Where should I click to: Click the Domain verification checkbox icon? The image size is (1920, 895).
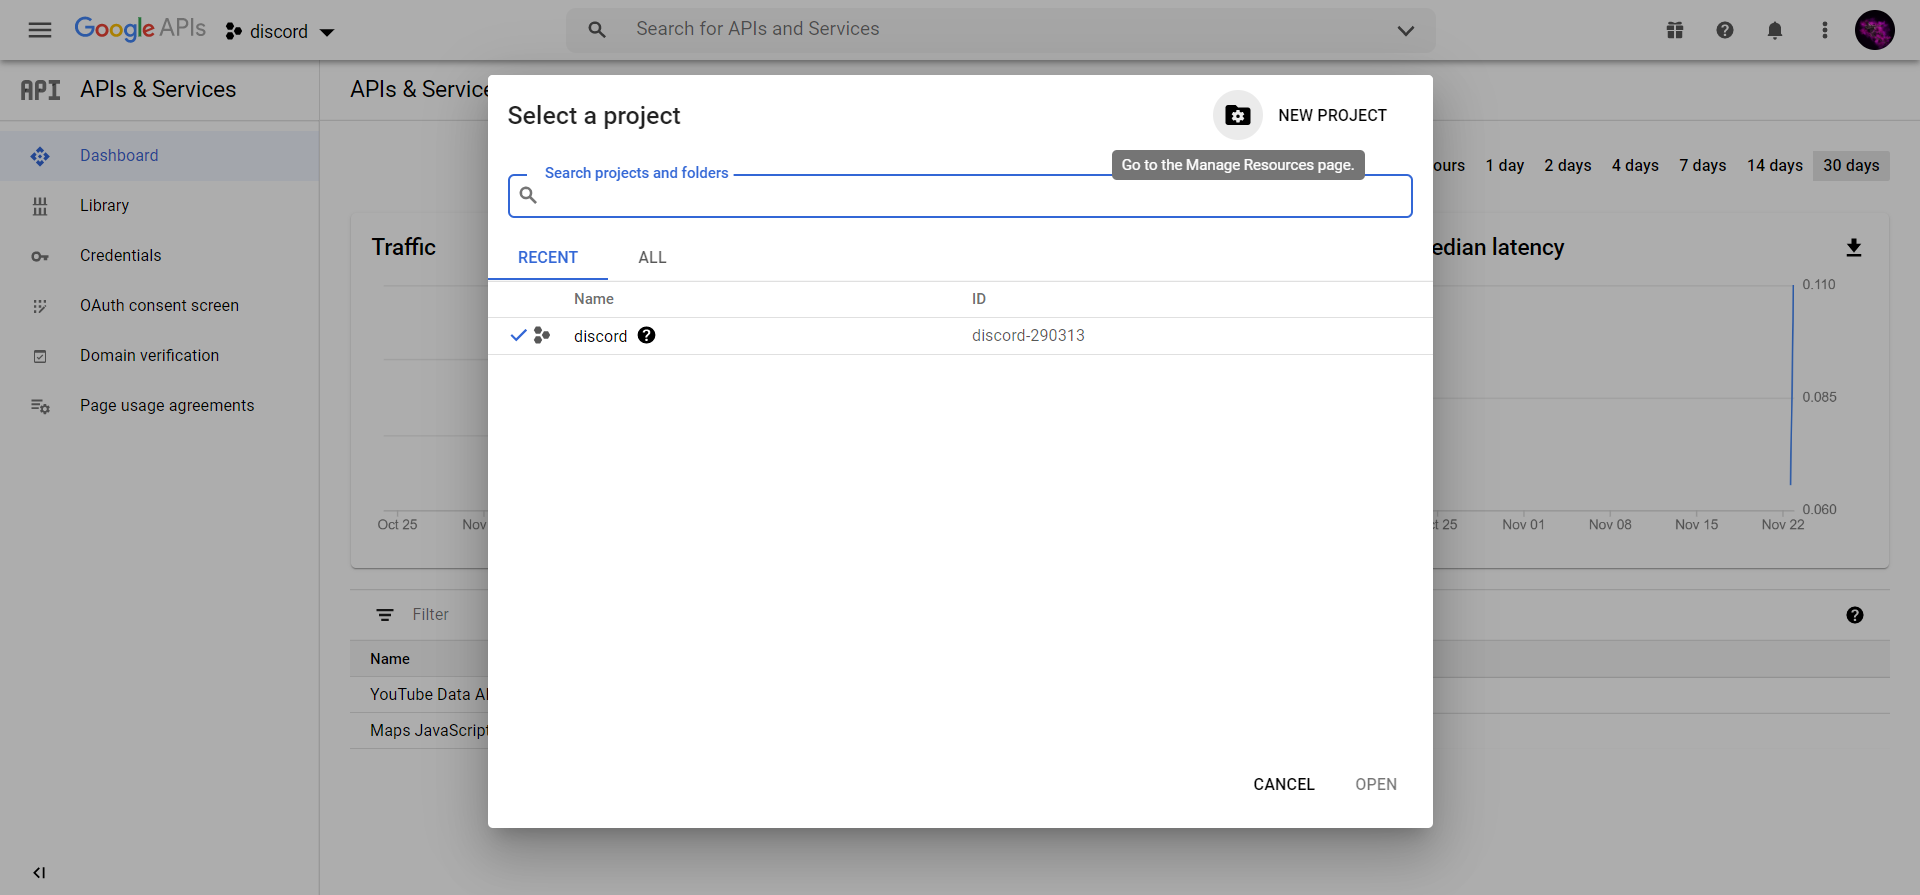[x=40, y=356]
